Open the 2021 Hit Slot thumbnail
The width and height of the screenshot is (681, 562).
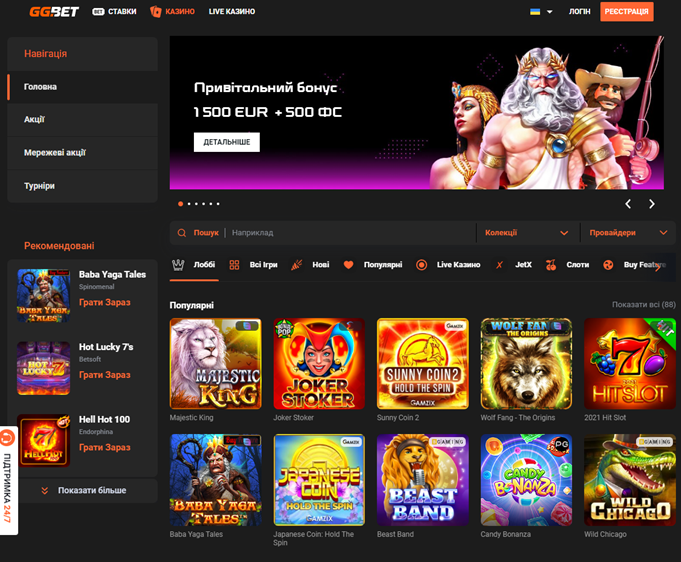(630, 364)
